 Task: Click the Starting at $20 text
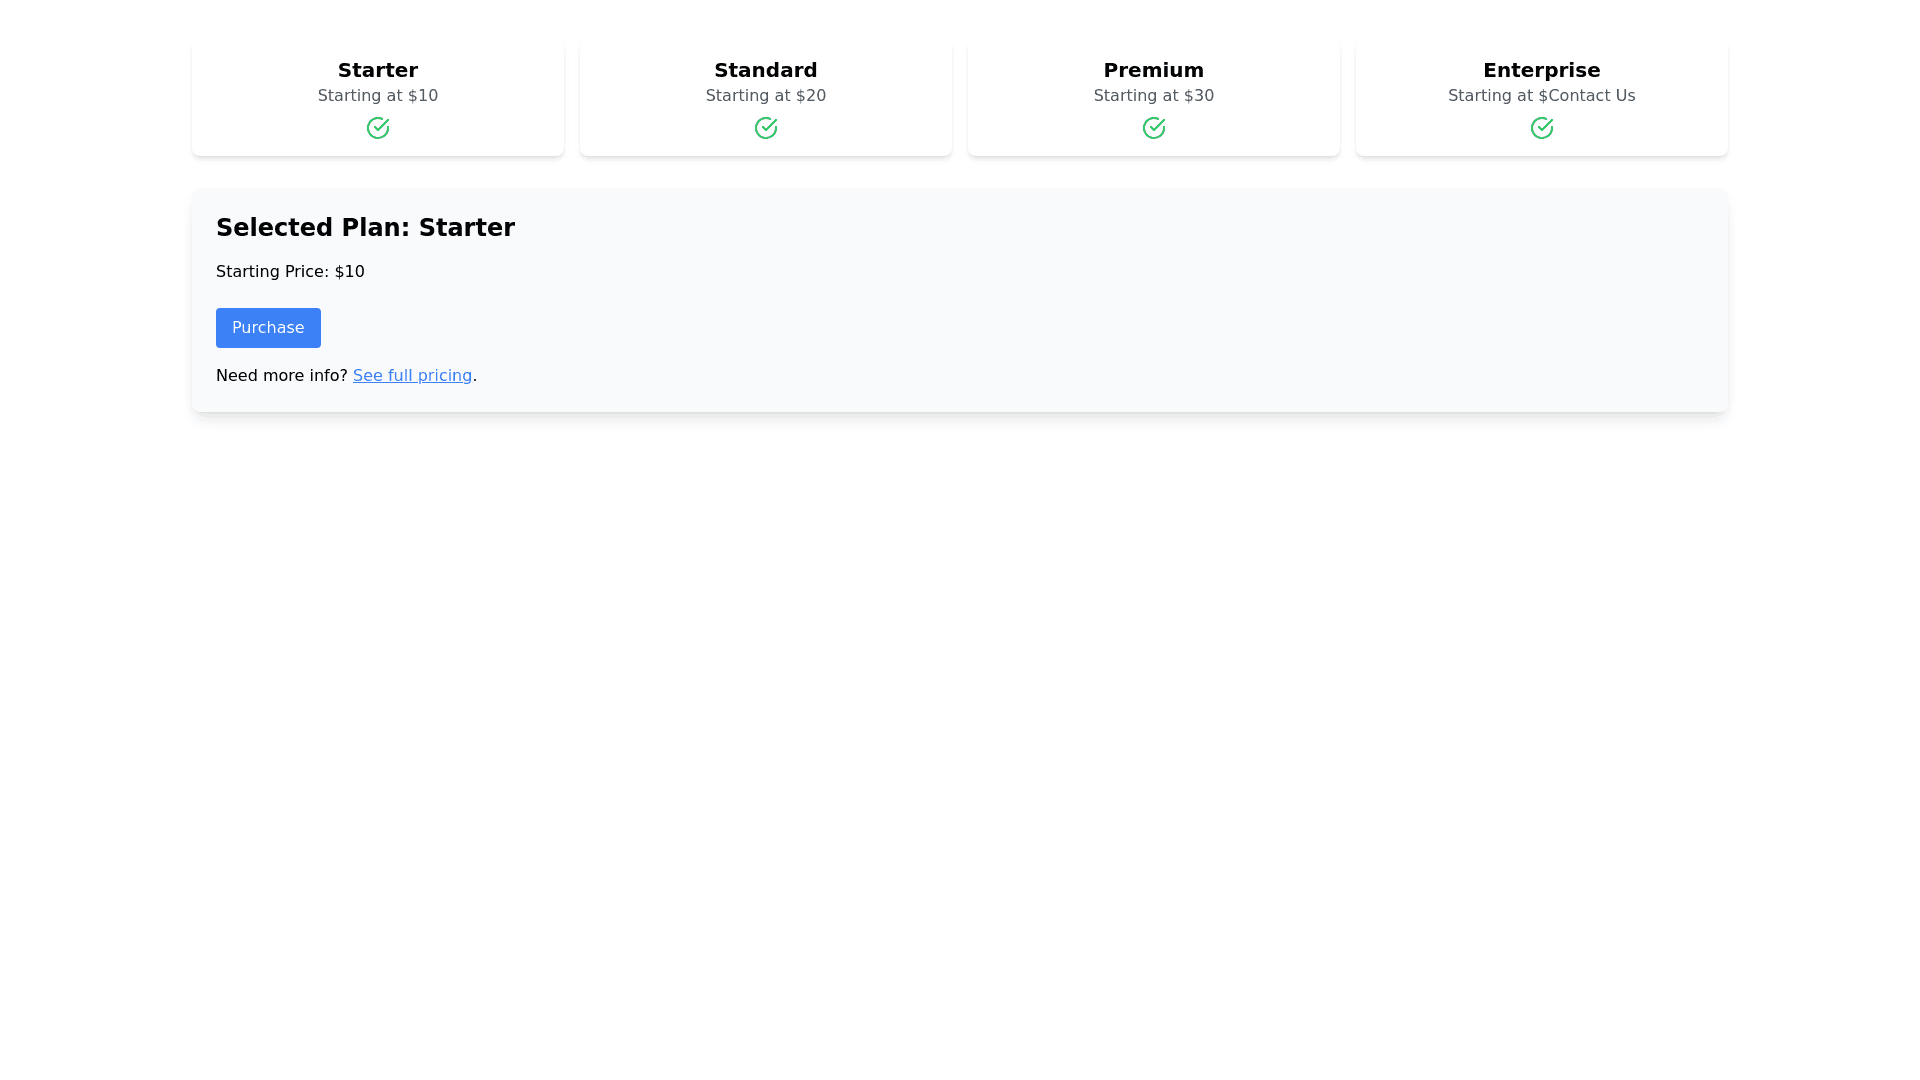tap(765, 96)
